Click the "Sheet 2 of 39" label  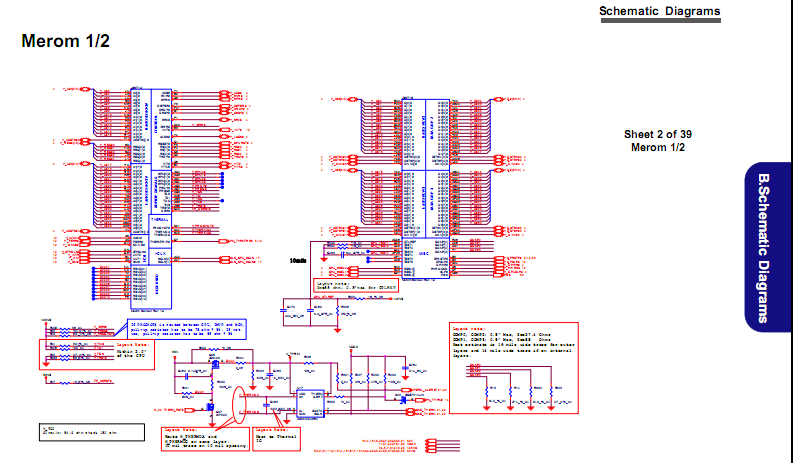point(657,134)
